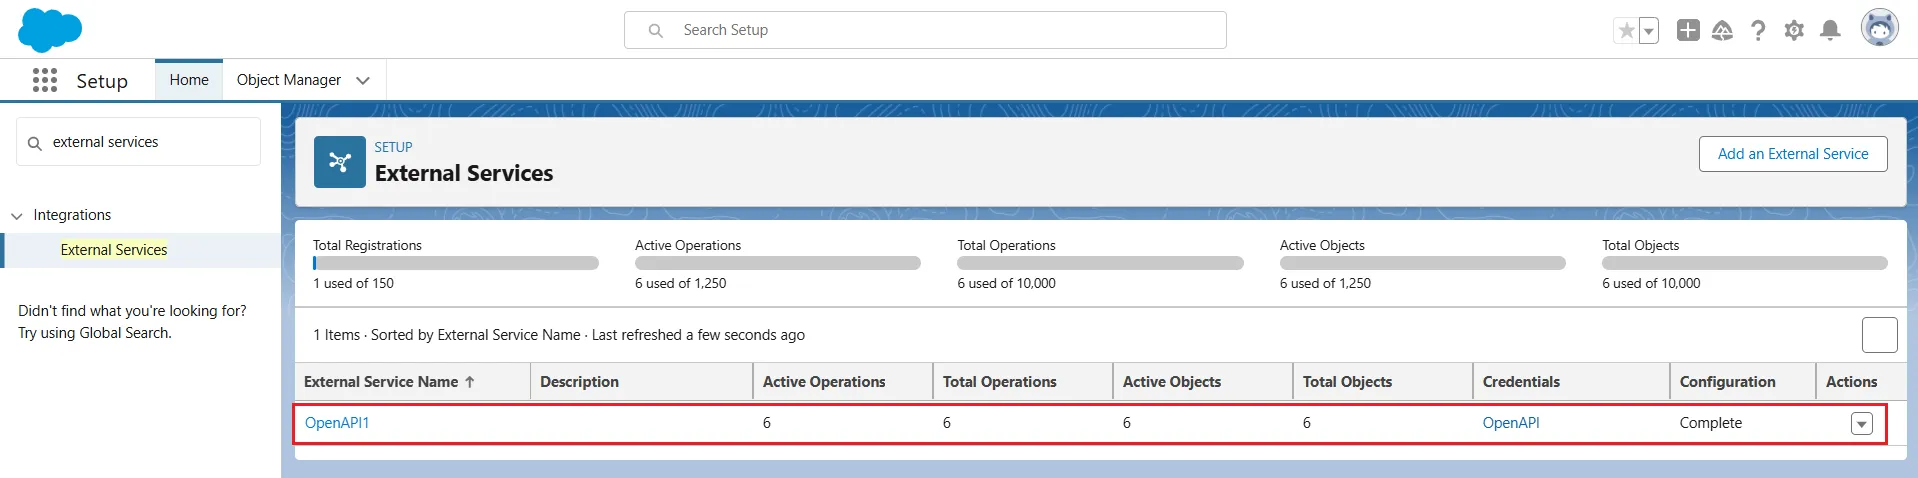Image resolution: width=1918 pixels, height=478 pixels.
Task: Open the Setup gear menu
Action: point(1794,31)
